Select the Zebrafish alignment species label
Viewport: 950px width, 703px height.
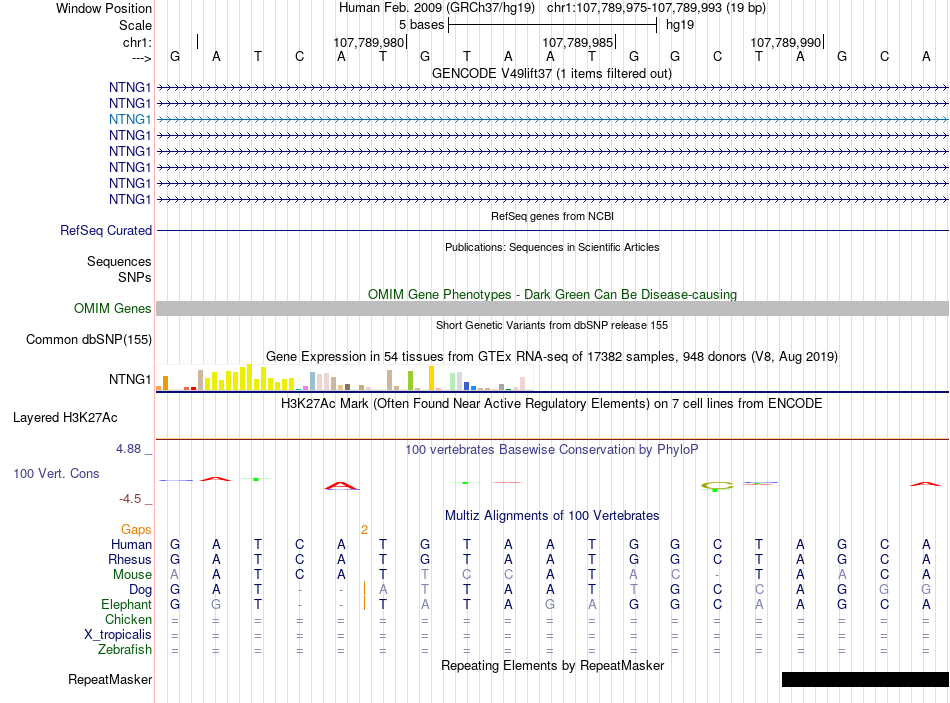(x=125, y=649)
